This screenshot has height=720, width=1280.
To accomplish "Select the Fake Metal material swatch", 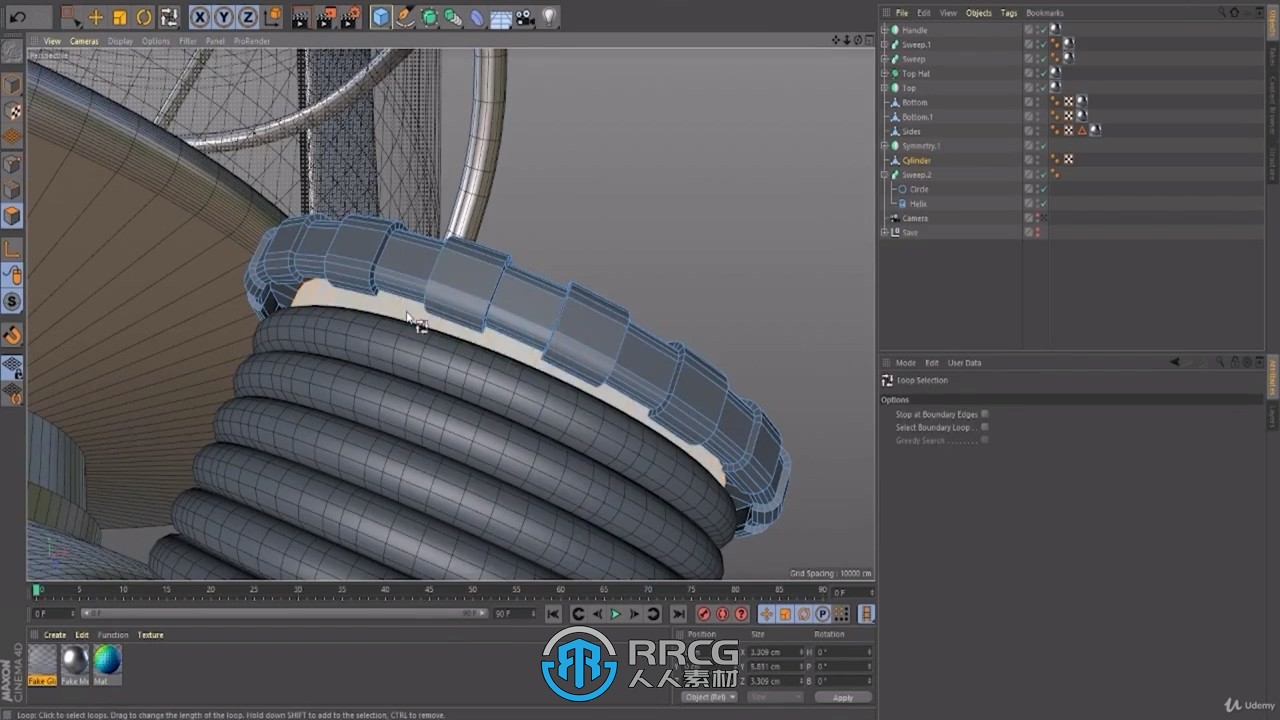I will (75, 665).
